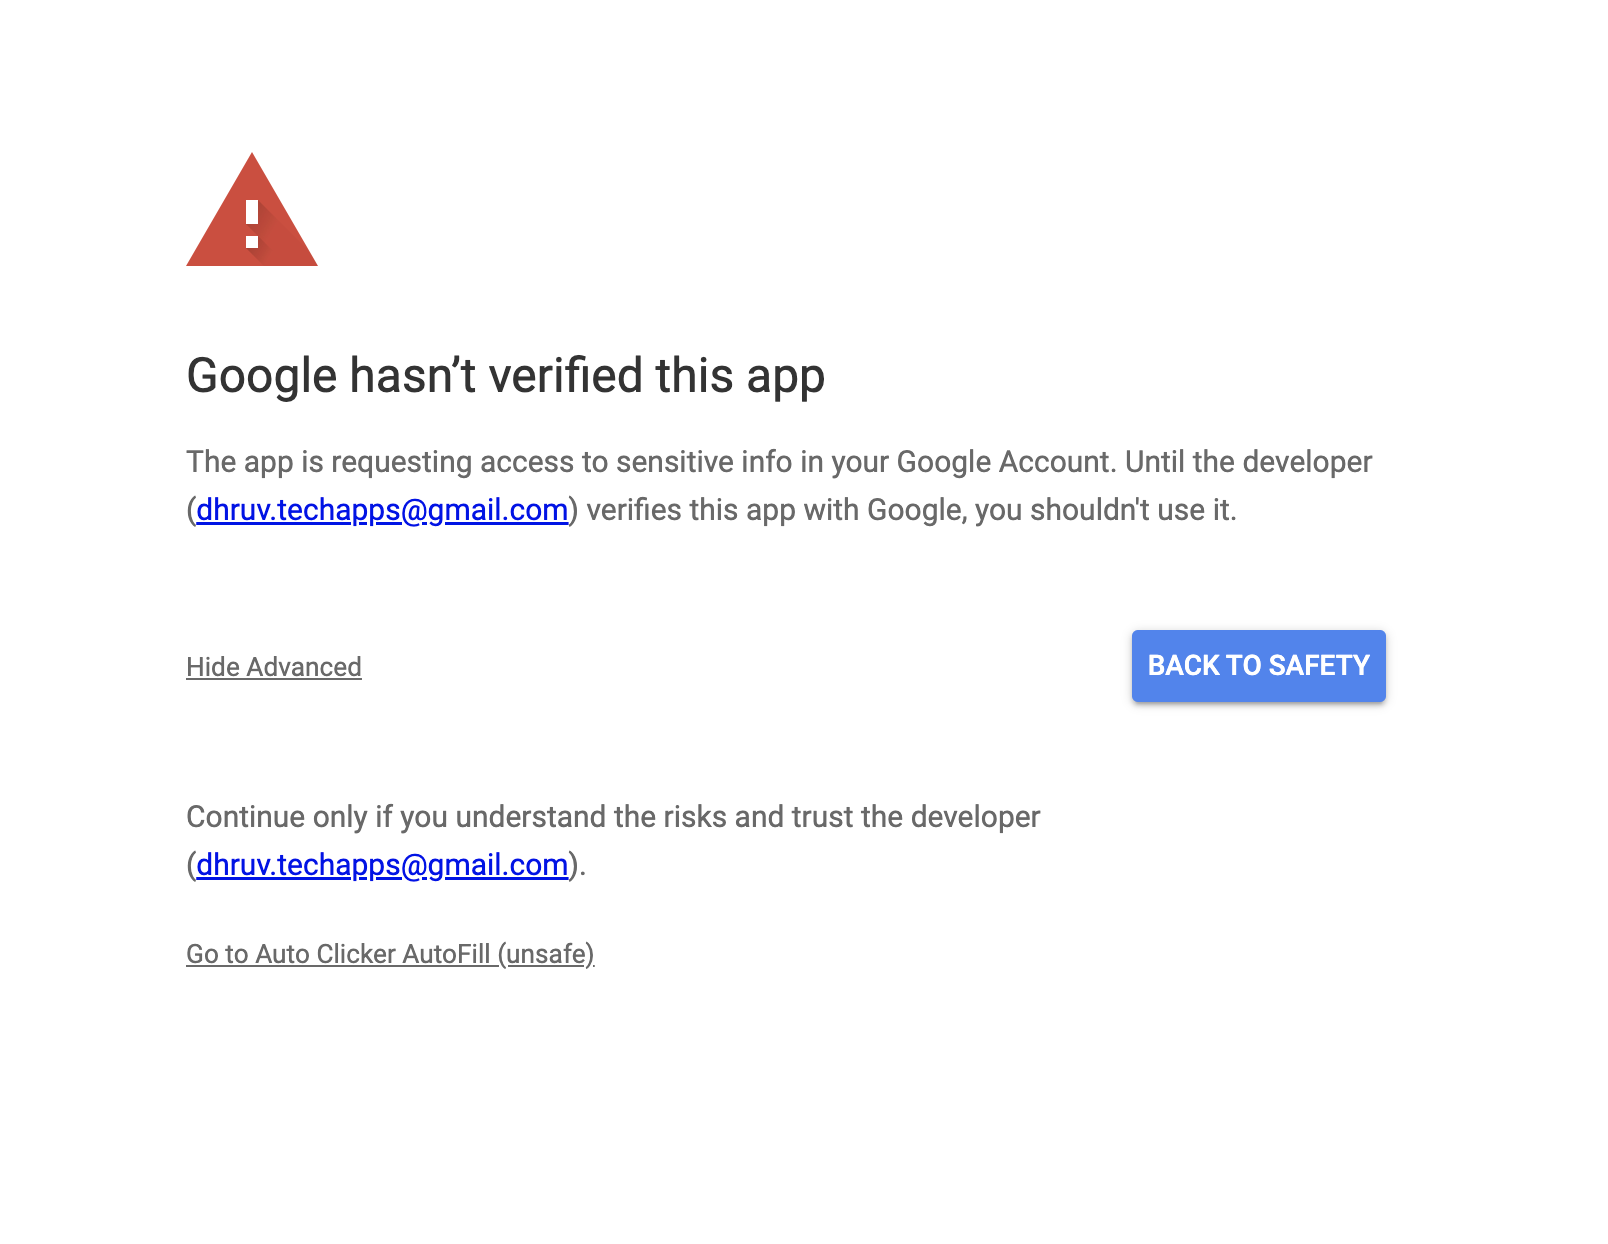Screen dimensions: 1608x1244
Task: Open developer email link in the top paragraph
Action: pos(382,510)
